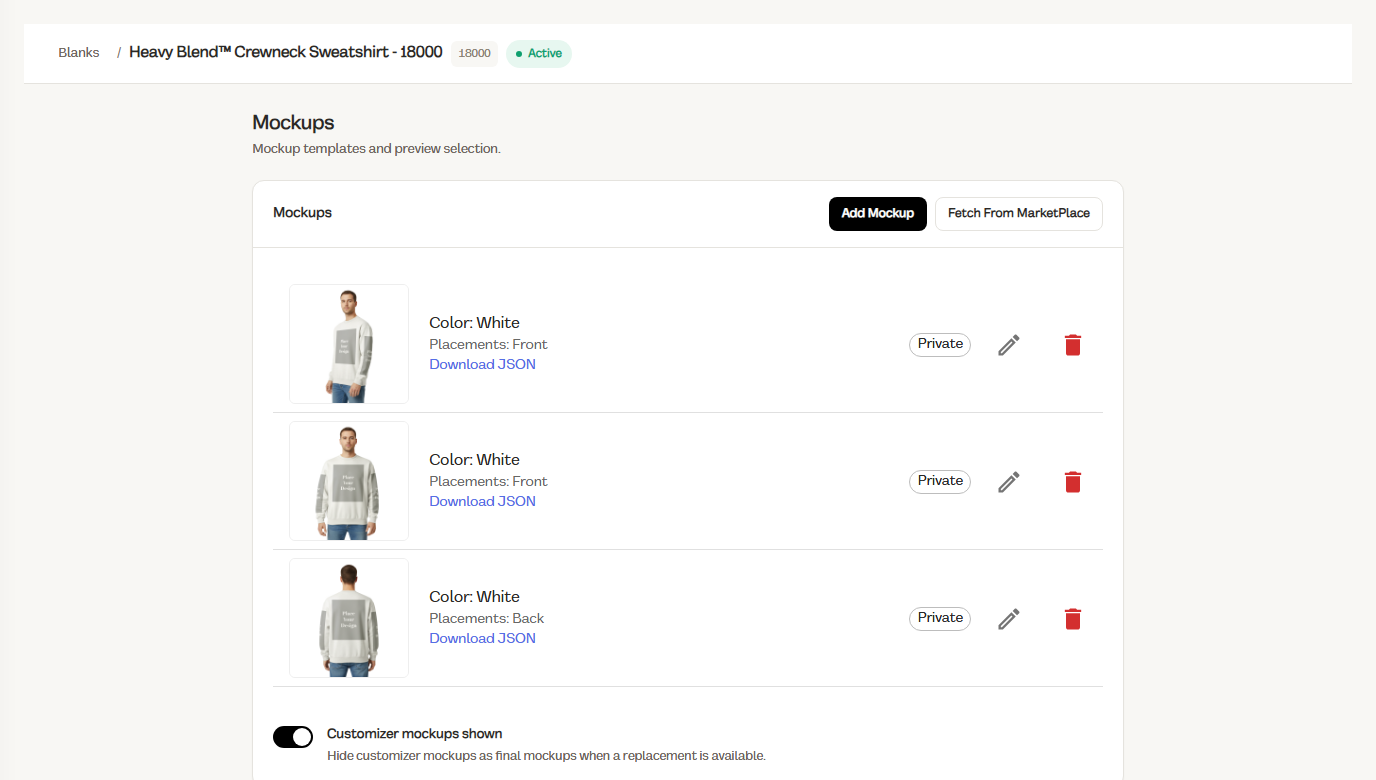This screenshot has height=780, width=1376.
Task: Click the "Hide customizer mockups as final mockups" description
Action: coord(546,756)
